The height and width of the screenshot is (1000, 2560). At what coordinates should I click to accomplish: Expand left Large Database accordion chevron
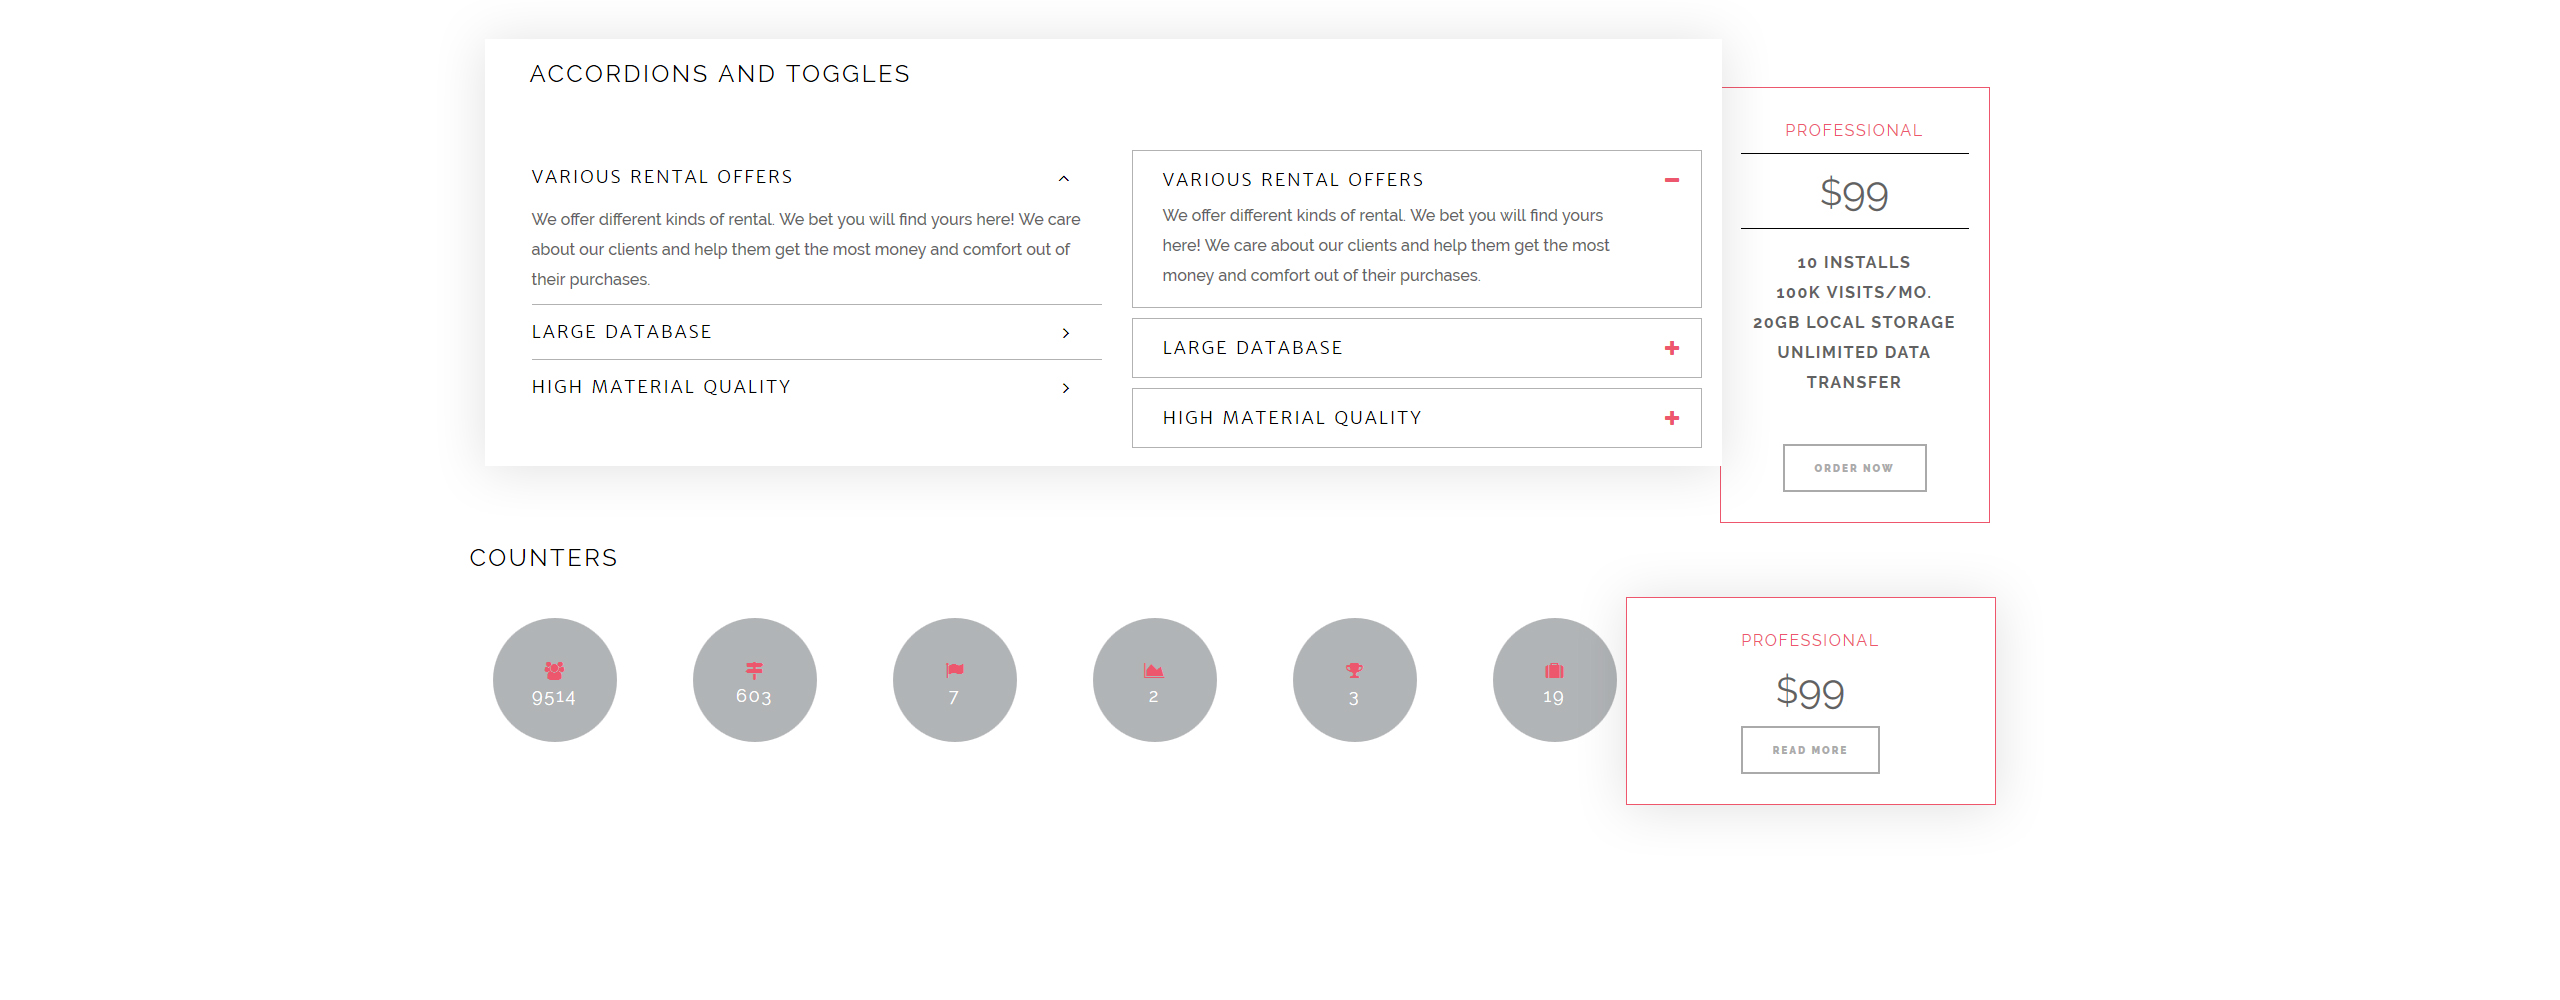pos(1066,333)
